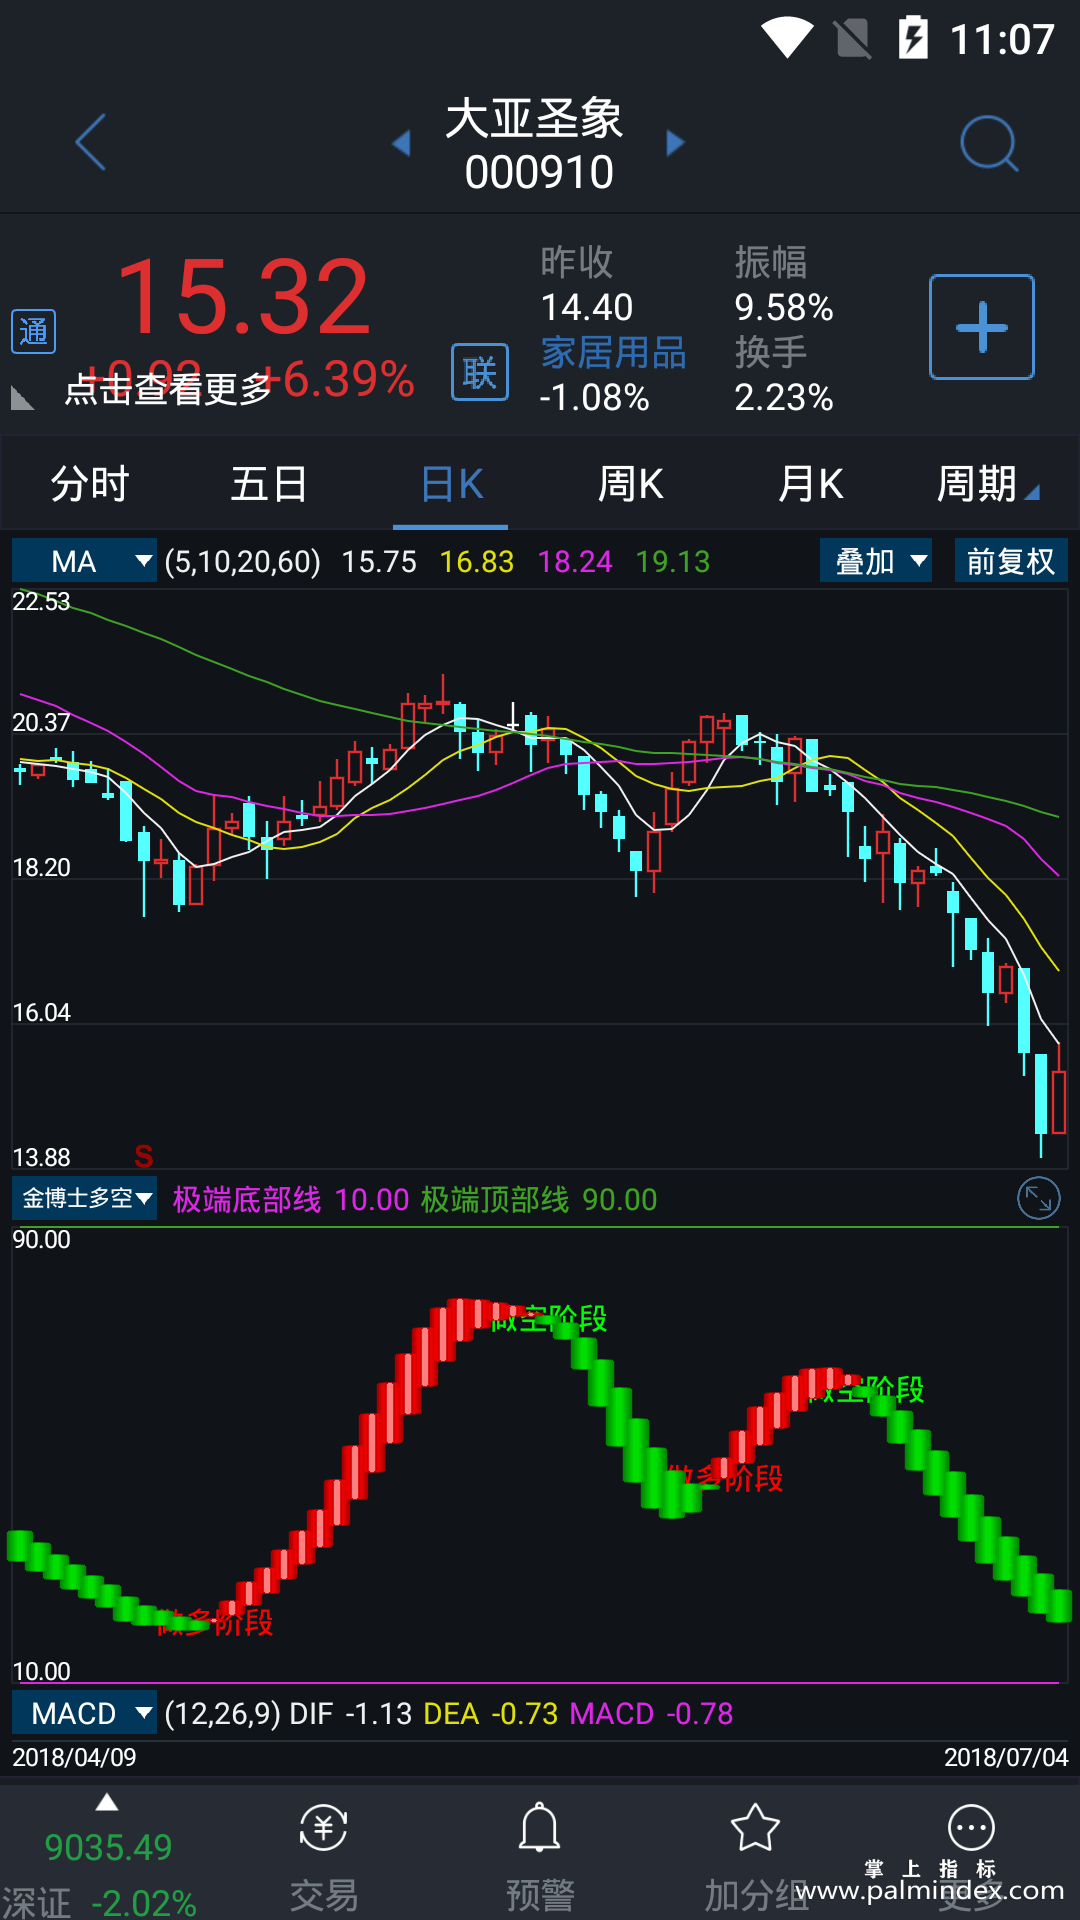Screen dimensions: 1080x1920
Task: Tap the 振幅 9.58% value
Action: 784,307
